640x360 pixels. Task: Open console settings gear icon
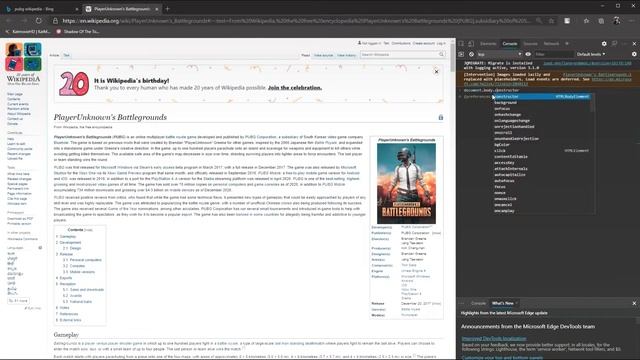[x=634, y=54]
